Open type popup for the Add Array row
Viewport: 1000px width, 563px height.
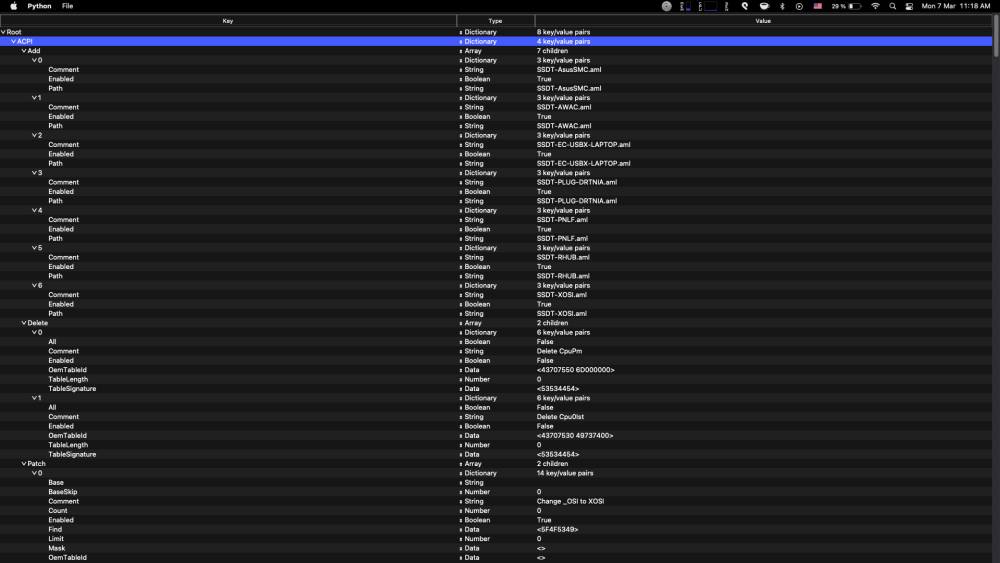[461, 51]
